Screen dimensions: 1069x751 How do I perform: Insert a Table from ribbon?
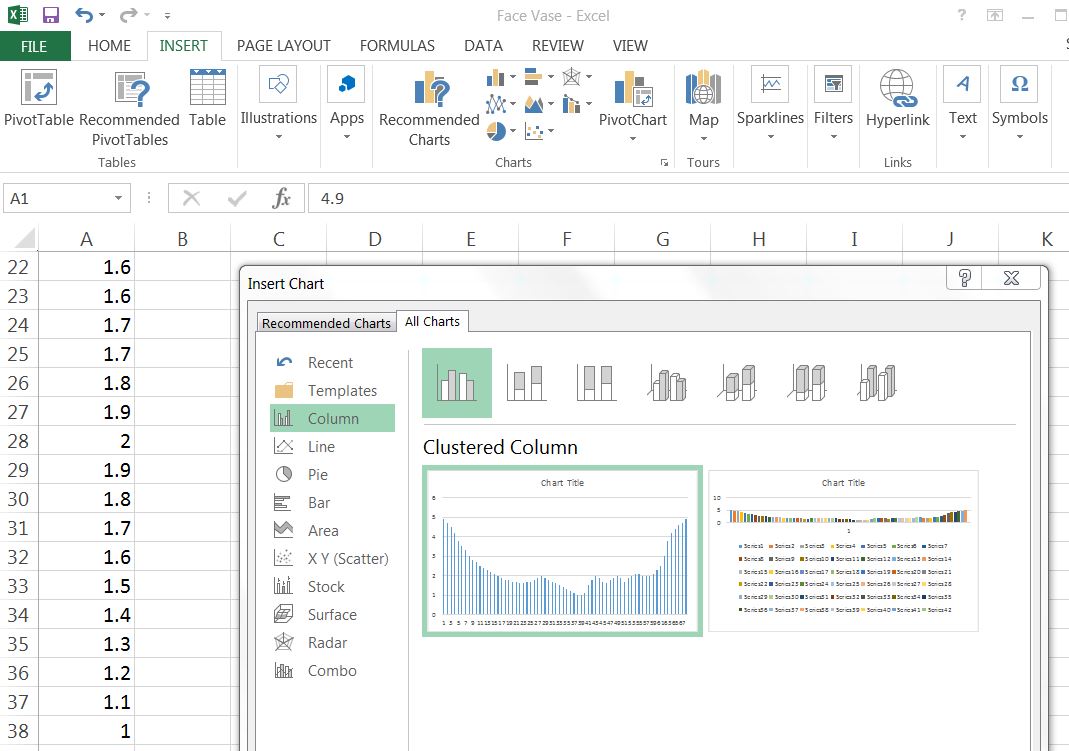click(x=207, y=99)
